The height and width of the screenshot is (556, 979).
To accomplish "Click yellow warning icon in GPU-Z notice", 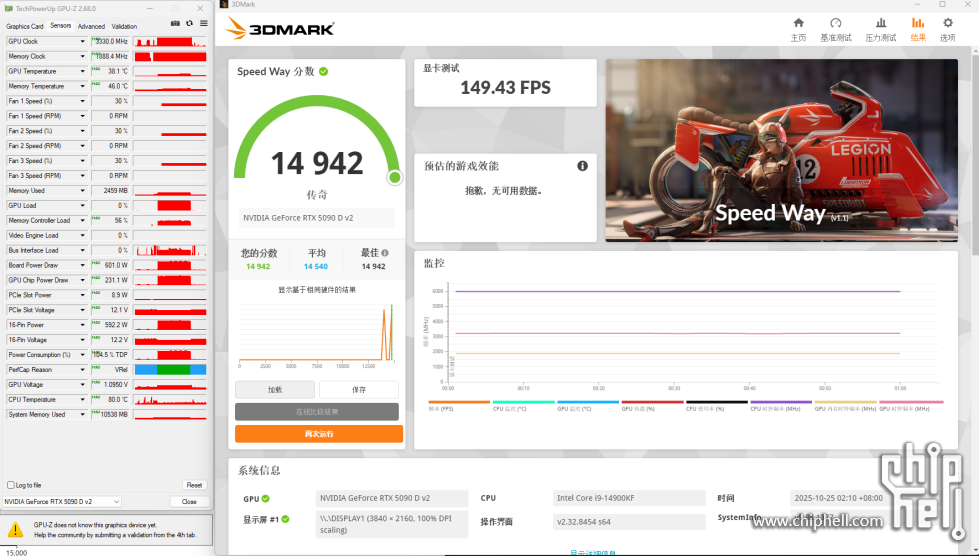I will [x=15, y=530].
